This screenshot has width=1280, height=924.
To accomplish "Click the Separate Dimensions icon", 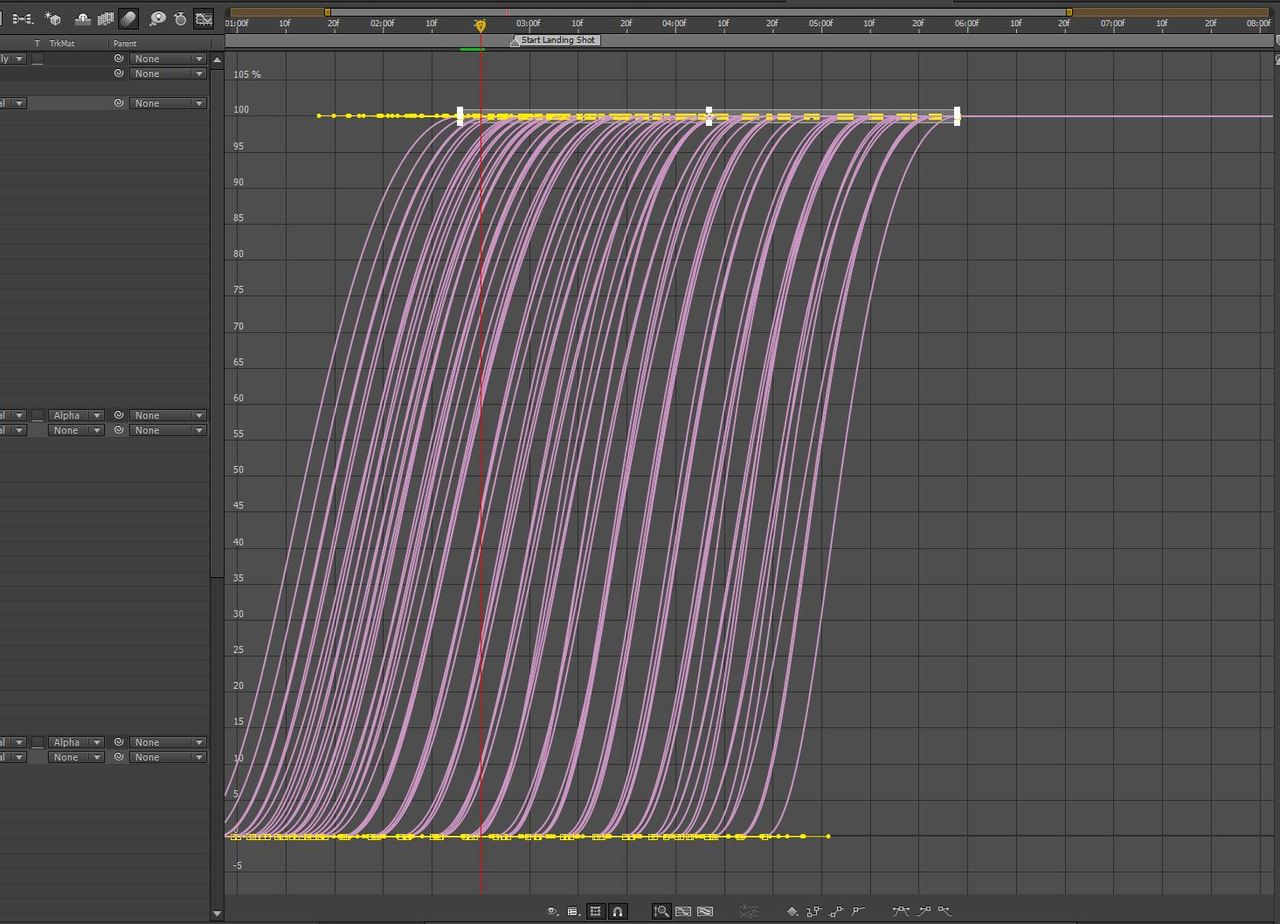I will coord(749,911).
